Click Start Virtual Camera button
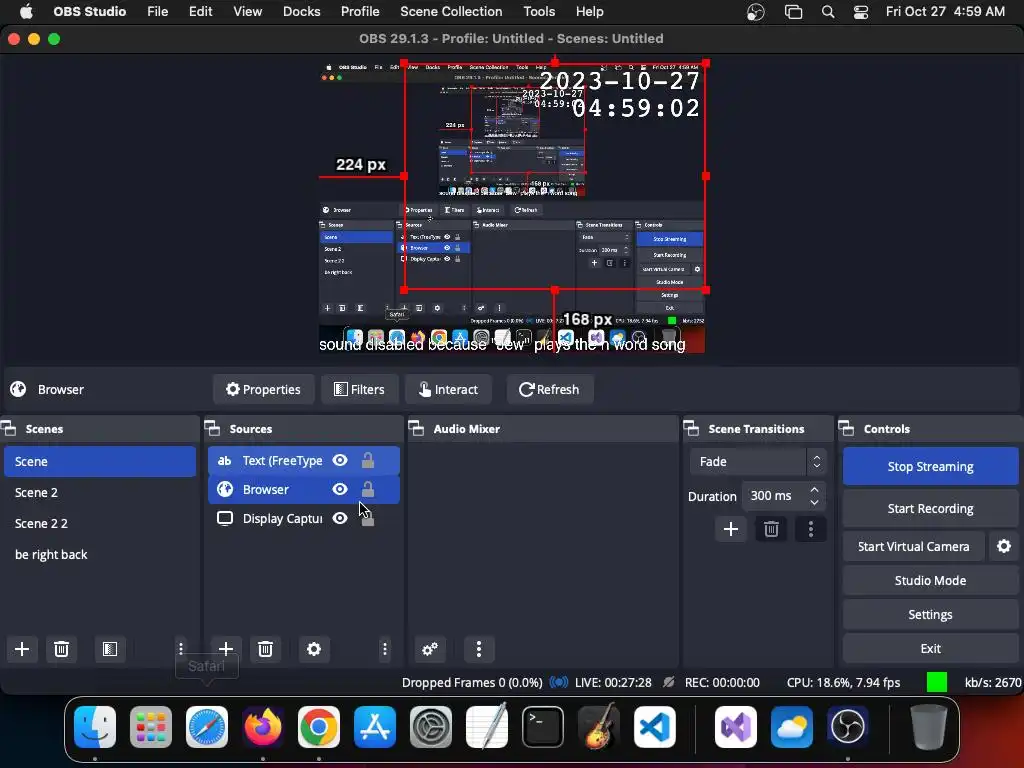 (x=914, y=547)
